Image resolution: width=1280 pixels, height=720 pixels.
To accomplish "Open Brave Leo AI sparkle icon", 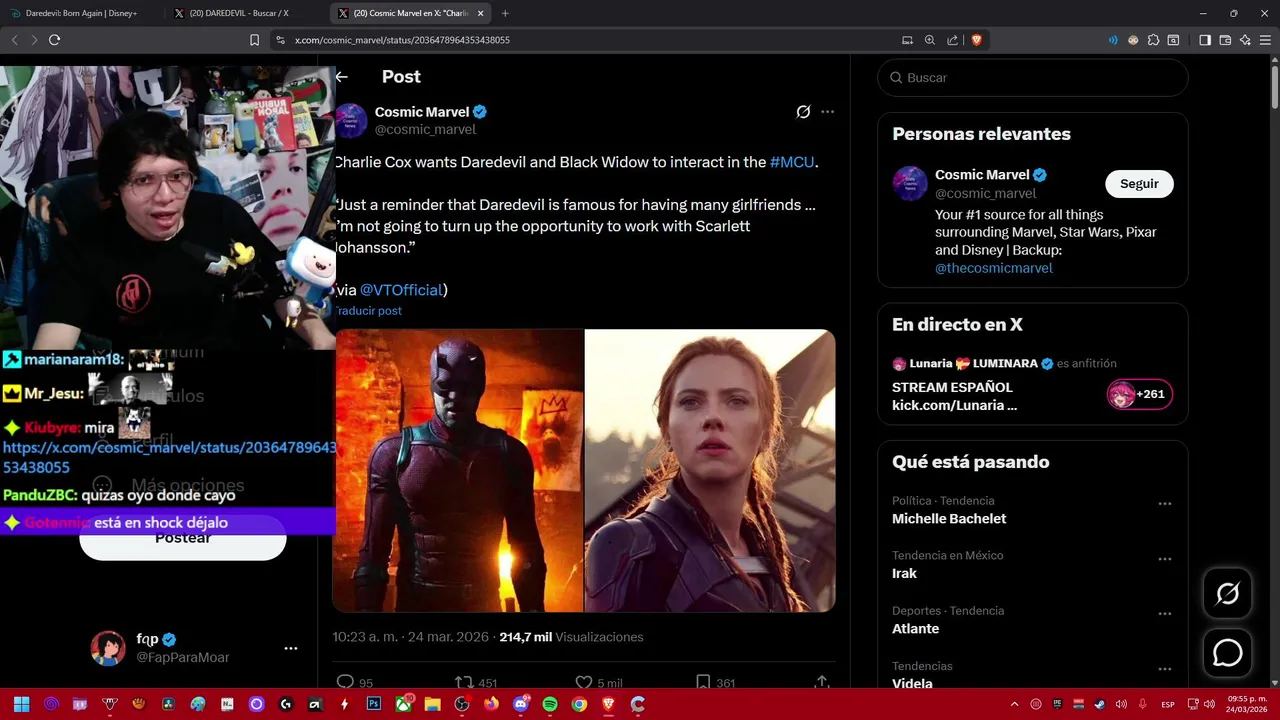I will tap(1245, 40).
